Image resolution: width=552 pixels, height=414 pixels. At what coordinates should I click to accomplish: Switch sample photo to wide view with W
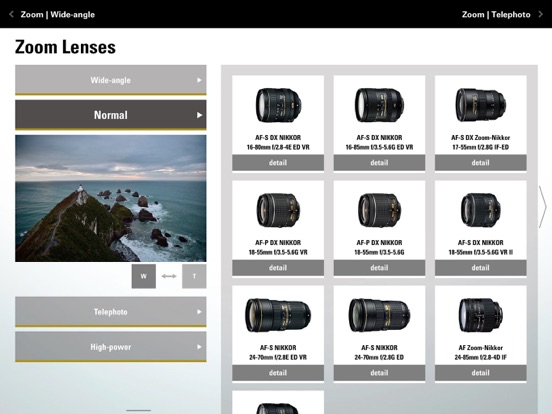tap(144, 276)
